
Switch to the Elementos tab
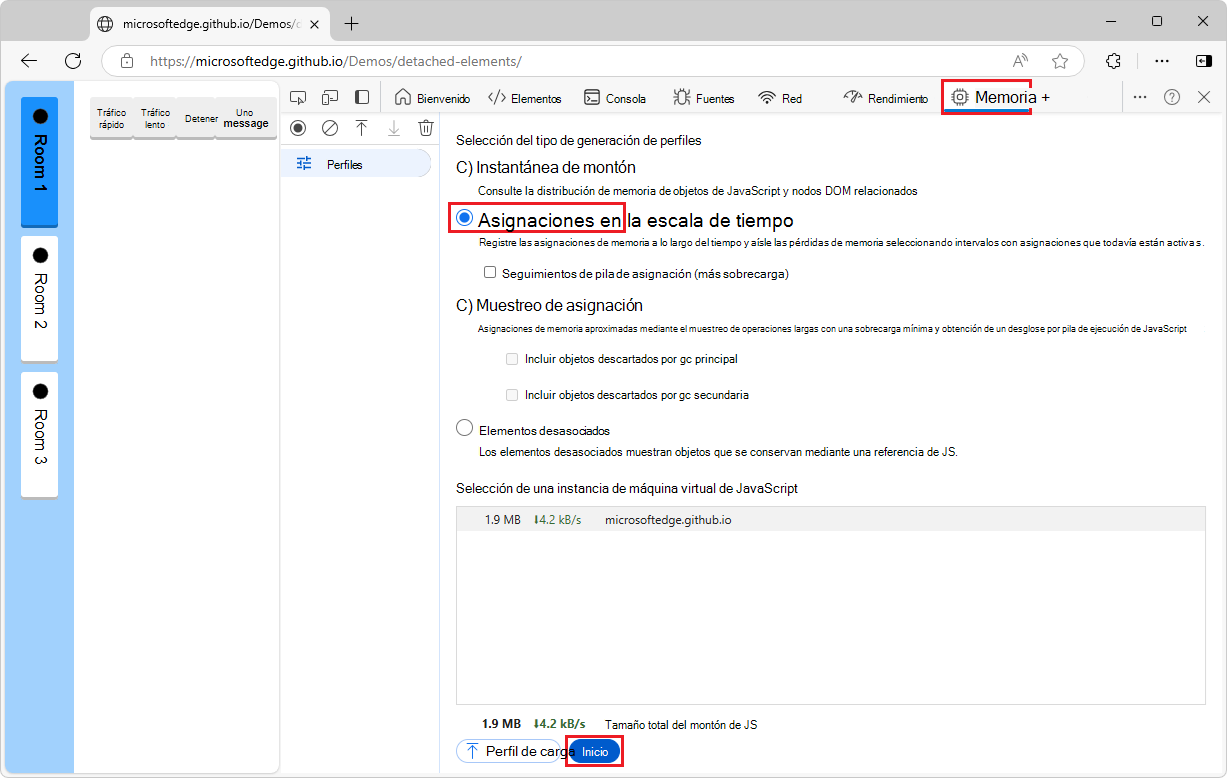point(525,98)
